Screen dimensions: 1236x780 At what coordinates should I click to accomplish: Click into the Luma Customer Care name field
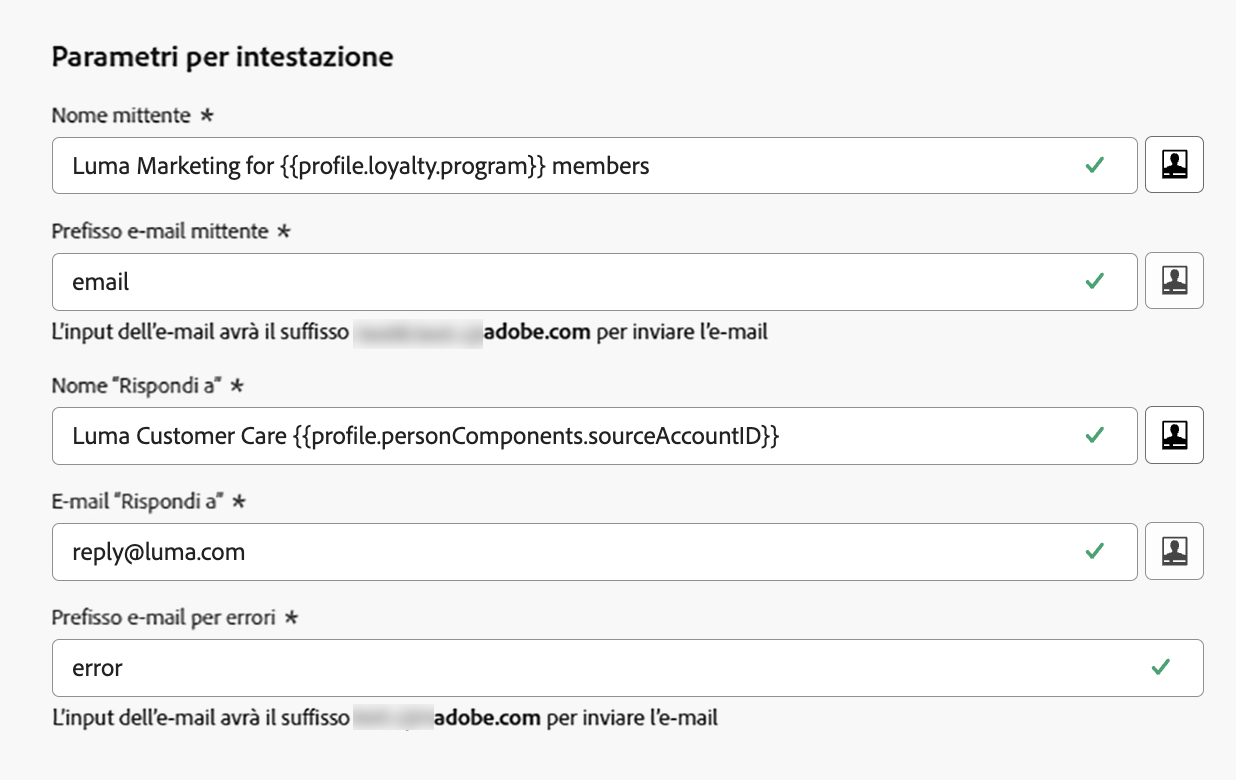coord(560,436)
